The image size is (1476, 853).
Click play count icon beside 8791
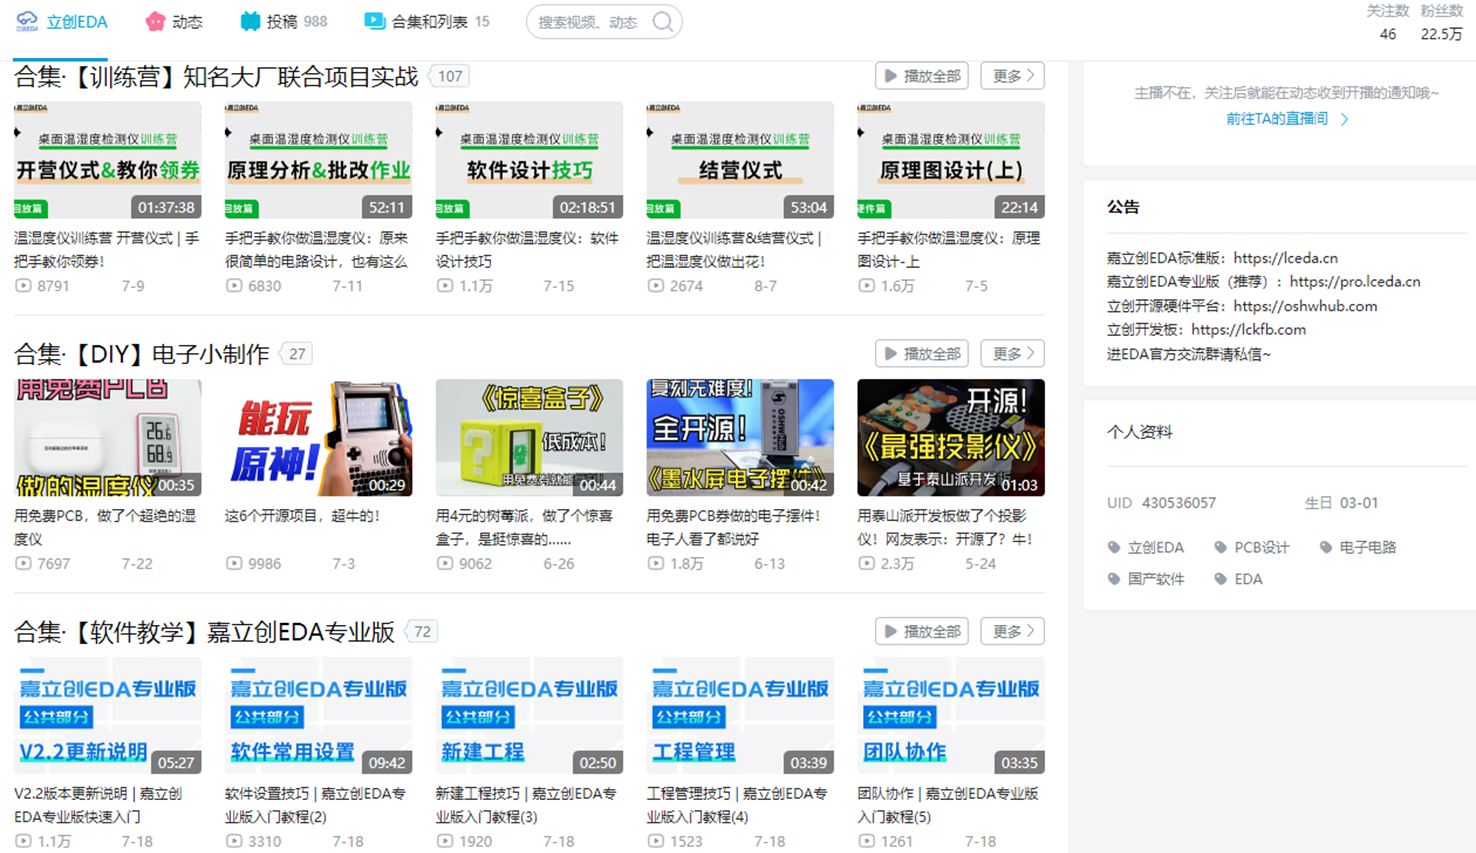pos(23,286)
